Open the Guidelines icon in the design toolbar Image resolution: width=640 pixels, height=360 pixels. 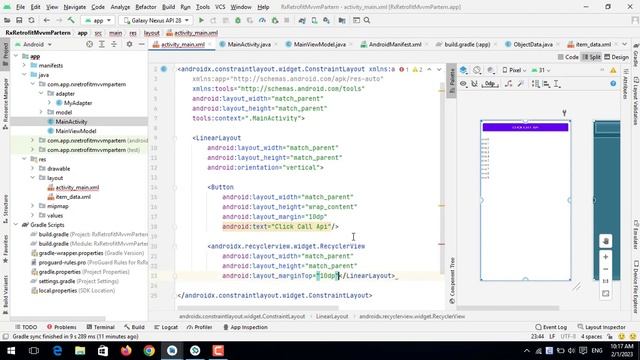557,84
